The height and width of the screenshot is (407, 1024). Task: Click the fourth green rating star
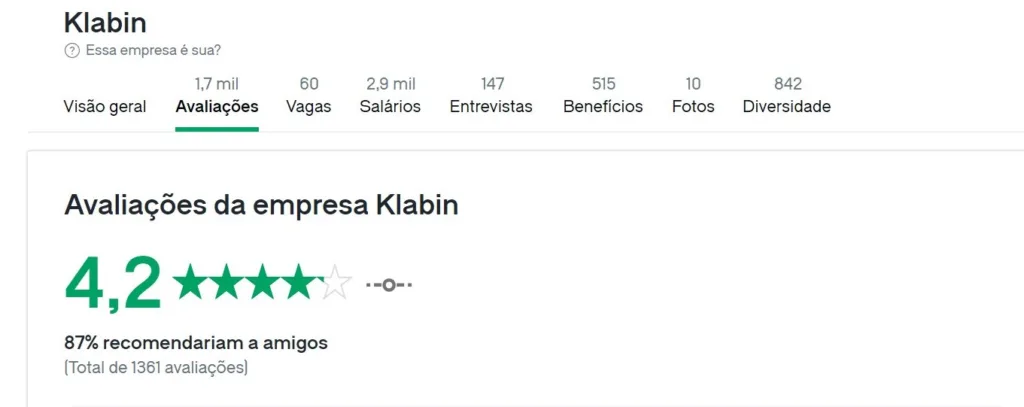tap(300, 282)
